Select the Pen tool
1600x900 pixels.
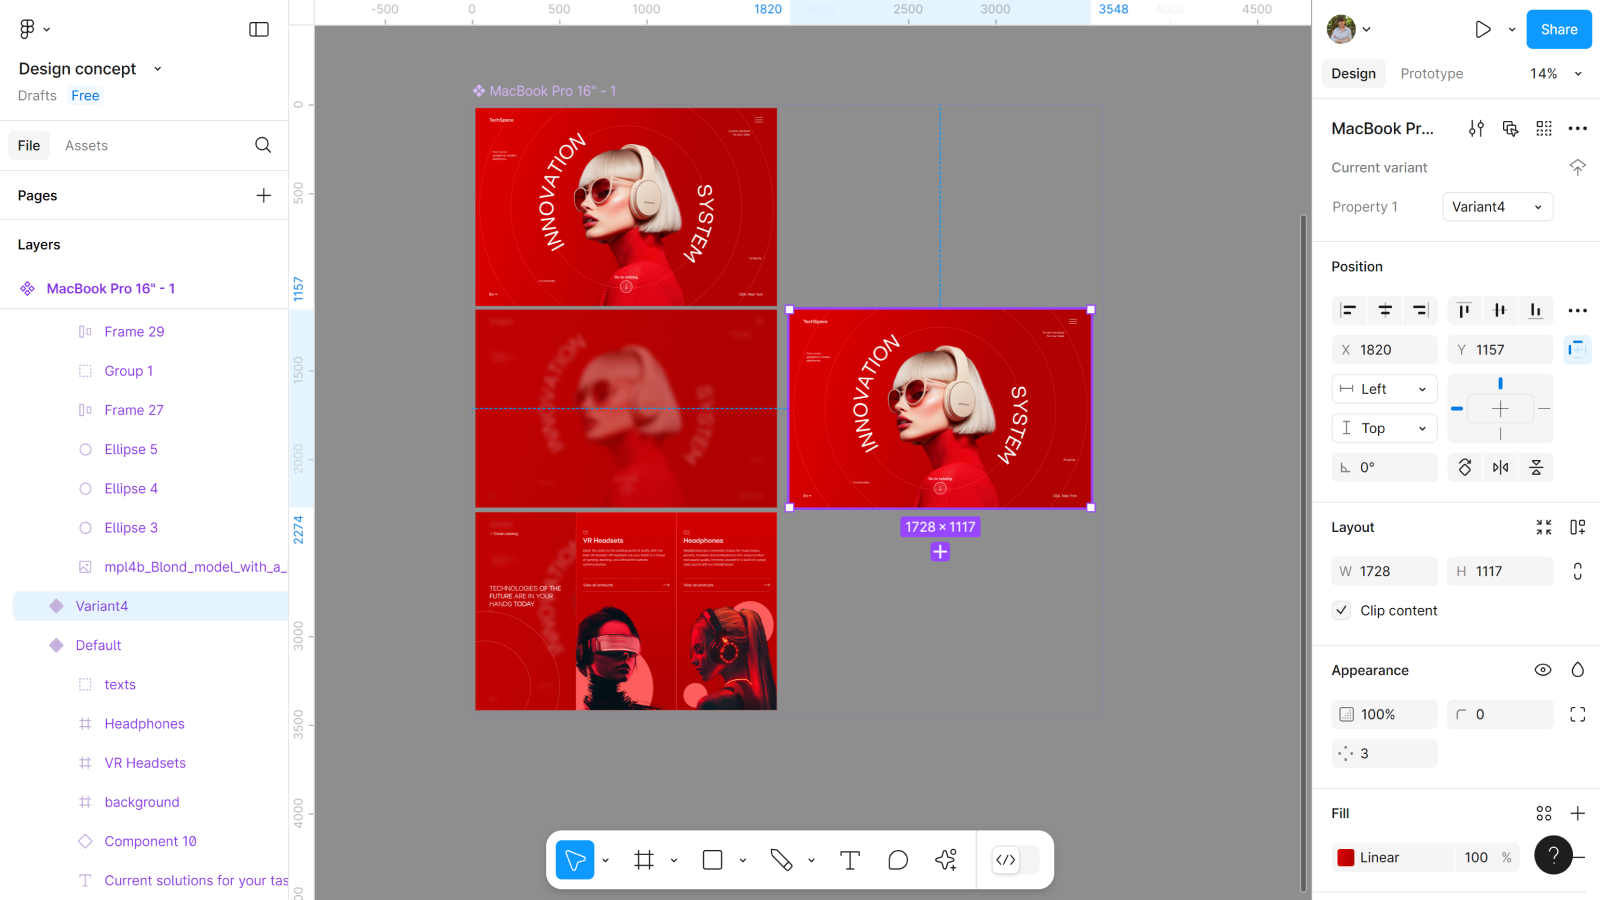(781, 860)
